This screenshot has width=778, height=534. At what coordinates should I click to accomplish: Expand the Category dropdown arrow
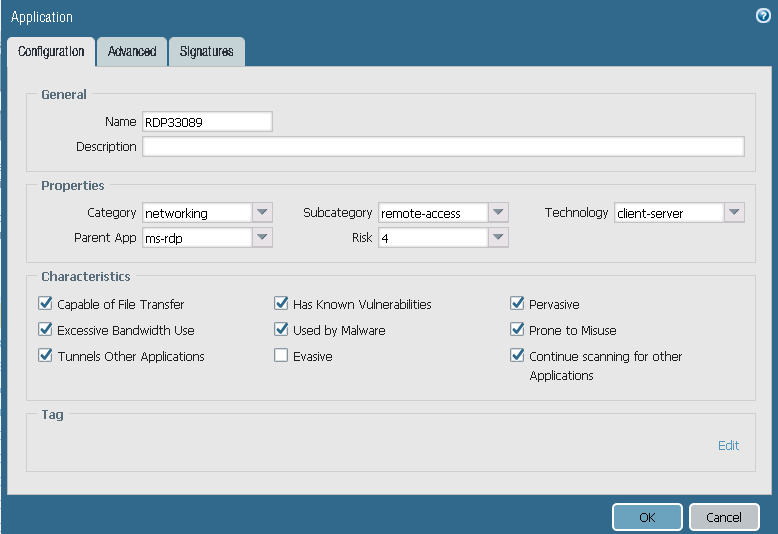click(x=262, y=213)
